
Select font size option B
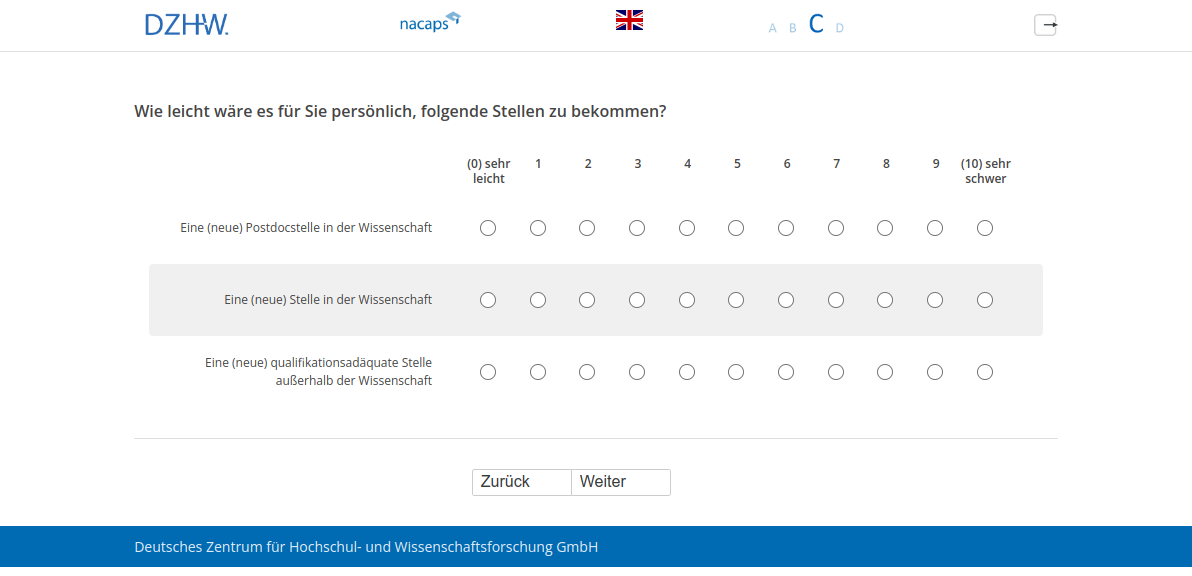[x=792, y=28]
